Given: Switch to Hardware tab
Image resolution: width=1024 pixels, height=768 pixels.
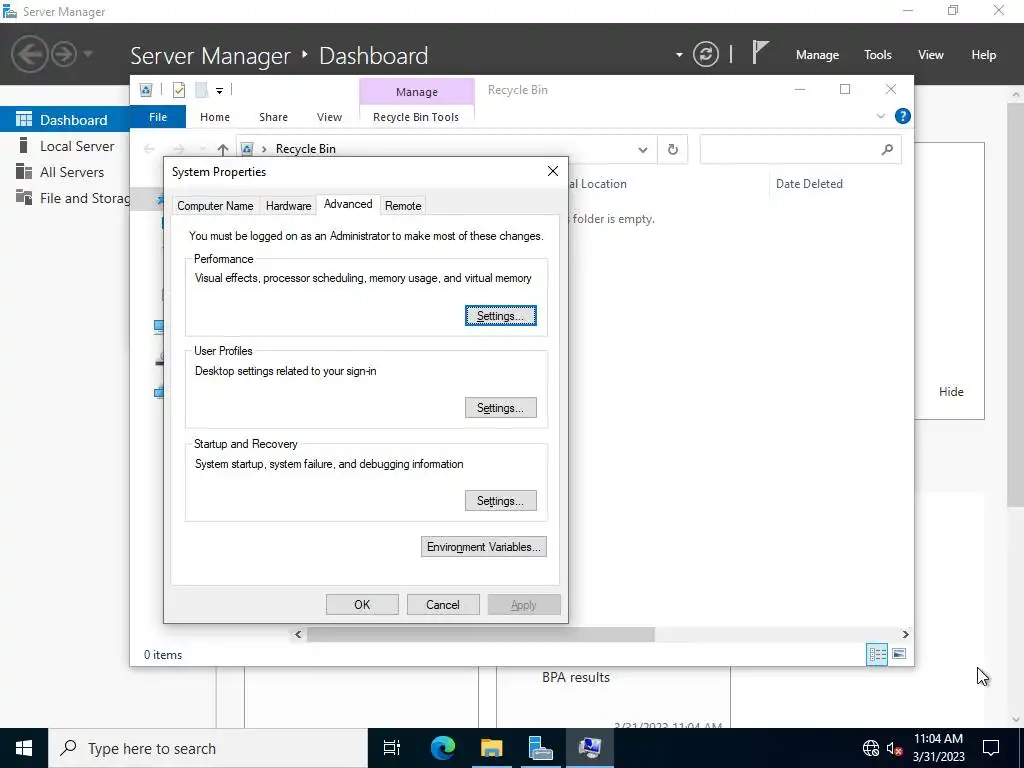Looking at the screenshot, I should 288,206.
